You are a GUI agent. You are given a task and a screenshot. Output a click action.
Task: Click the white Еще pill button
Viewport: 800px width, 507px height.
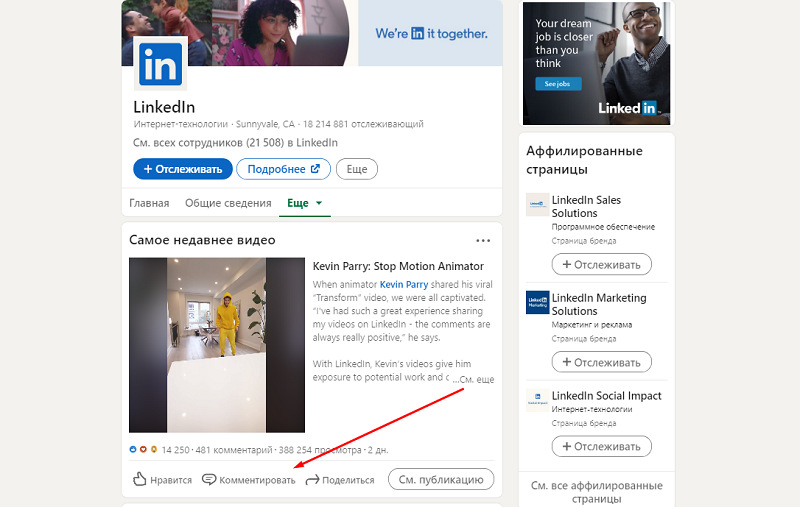[x=357, y=169]
